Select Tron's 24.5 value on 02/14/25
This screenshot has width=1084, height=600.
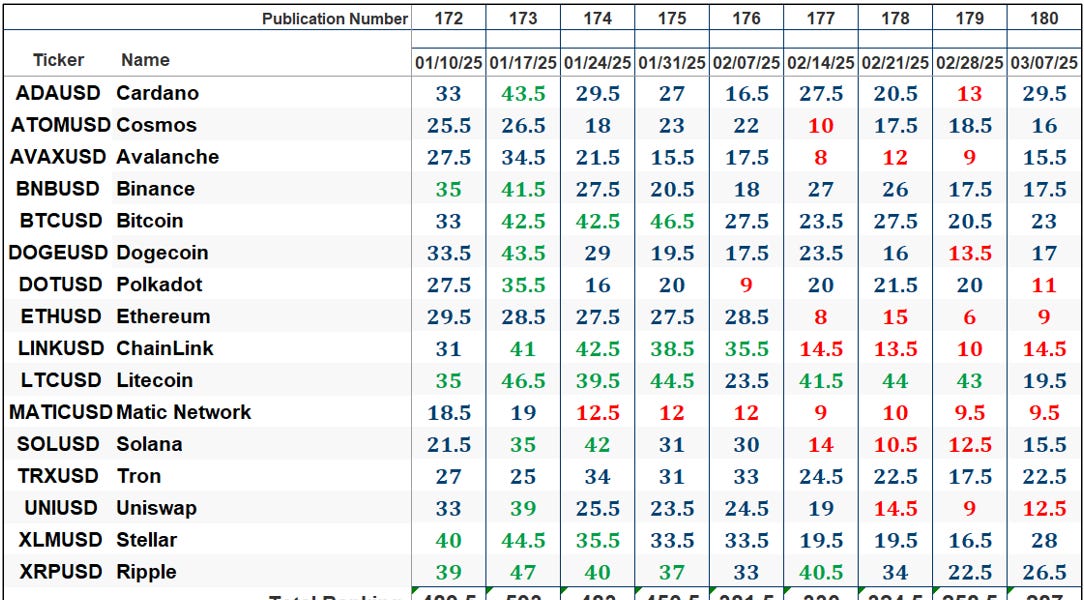point(821,476)
